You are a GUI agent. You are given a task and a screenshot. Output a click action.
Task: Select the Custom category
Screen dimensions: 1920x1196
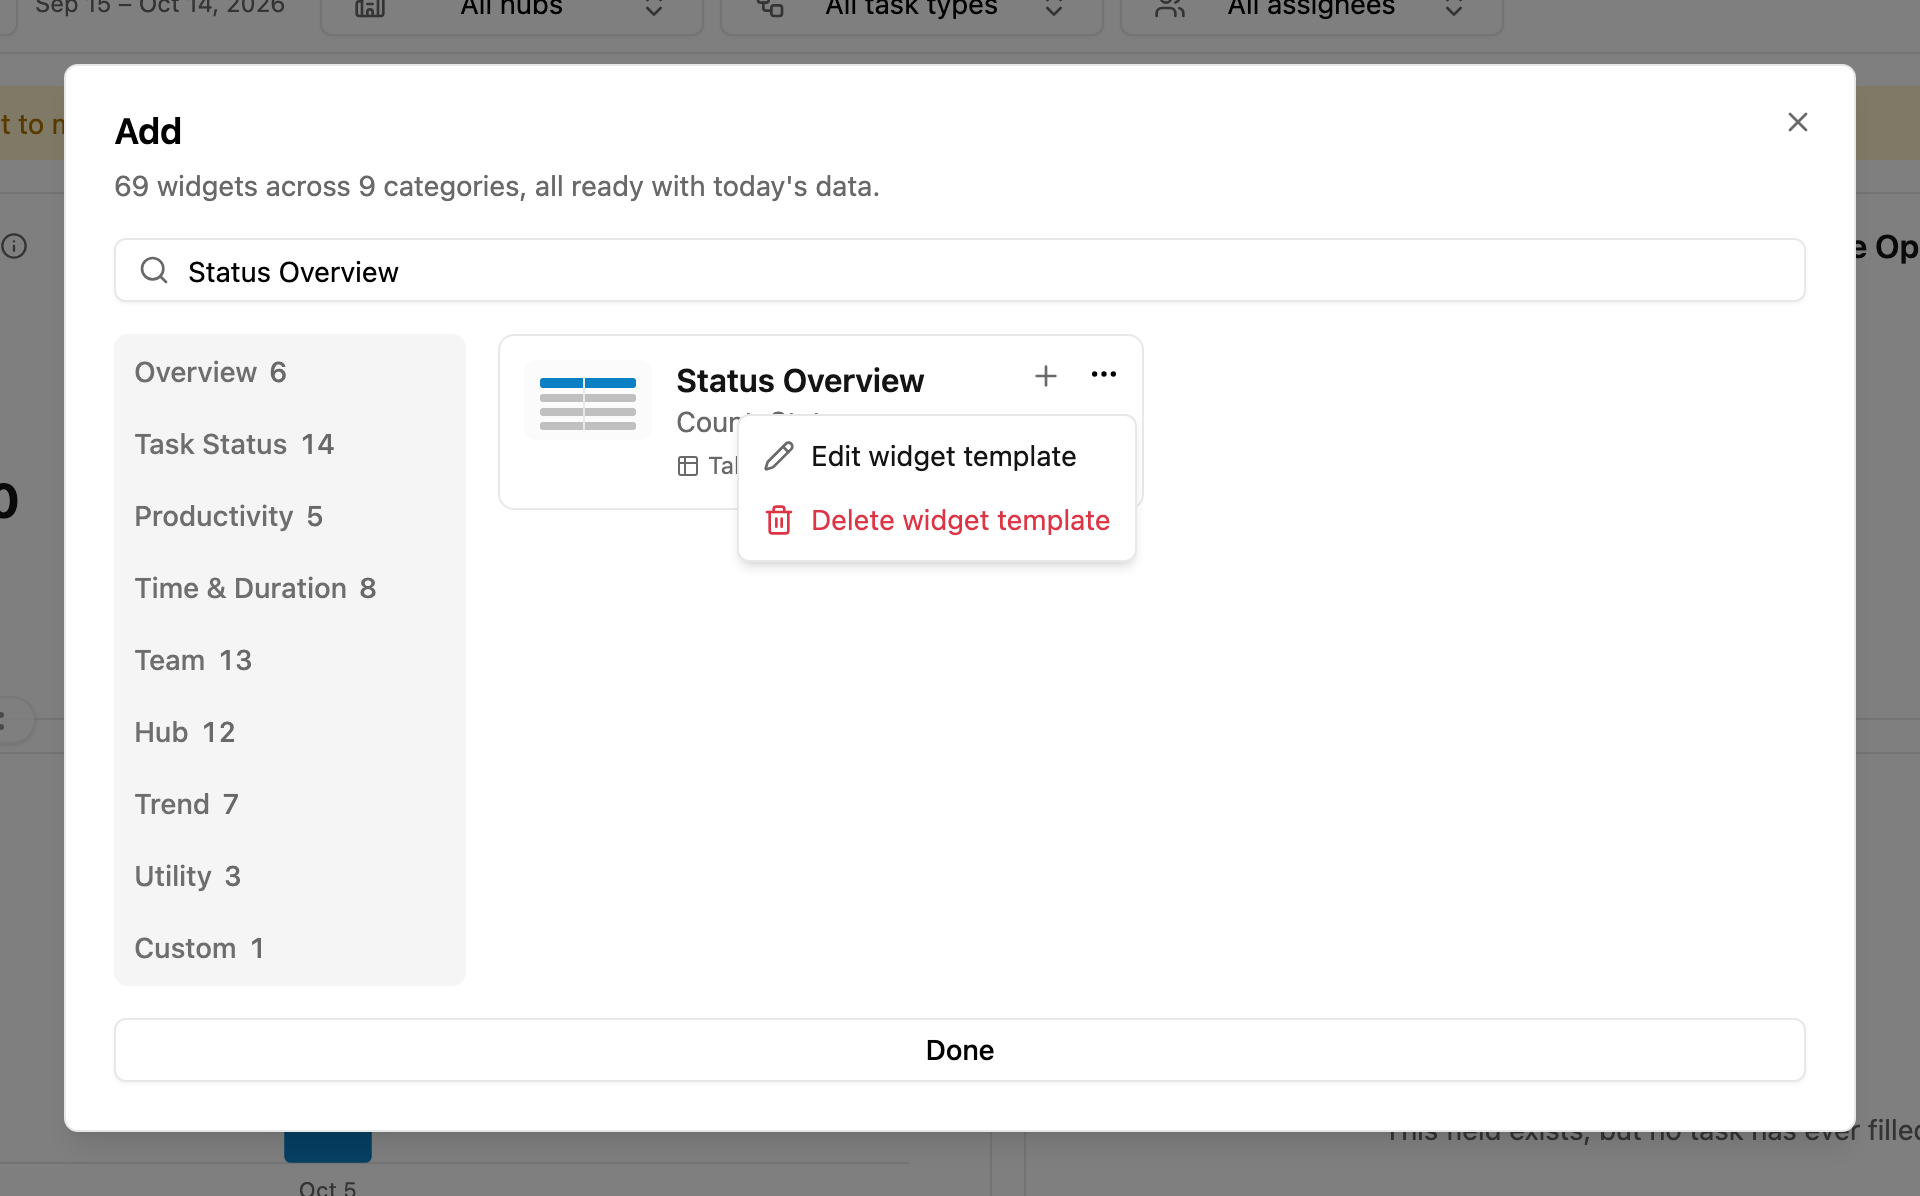coord(290,948)
